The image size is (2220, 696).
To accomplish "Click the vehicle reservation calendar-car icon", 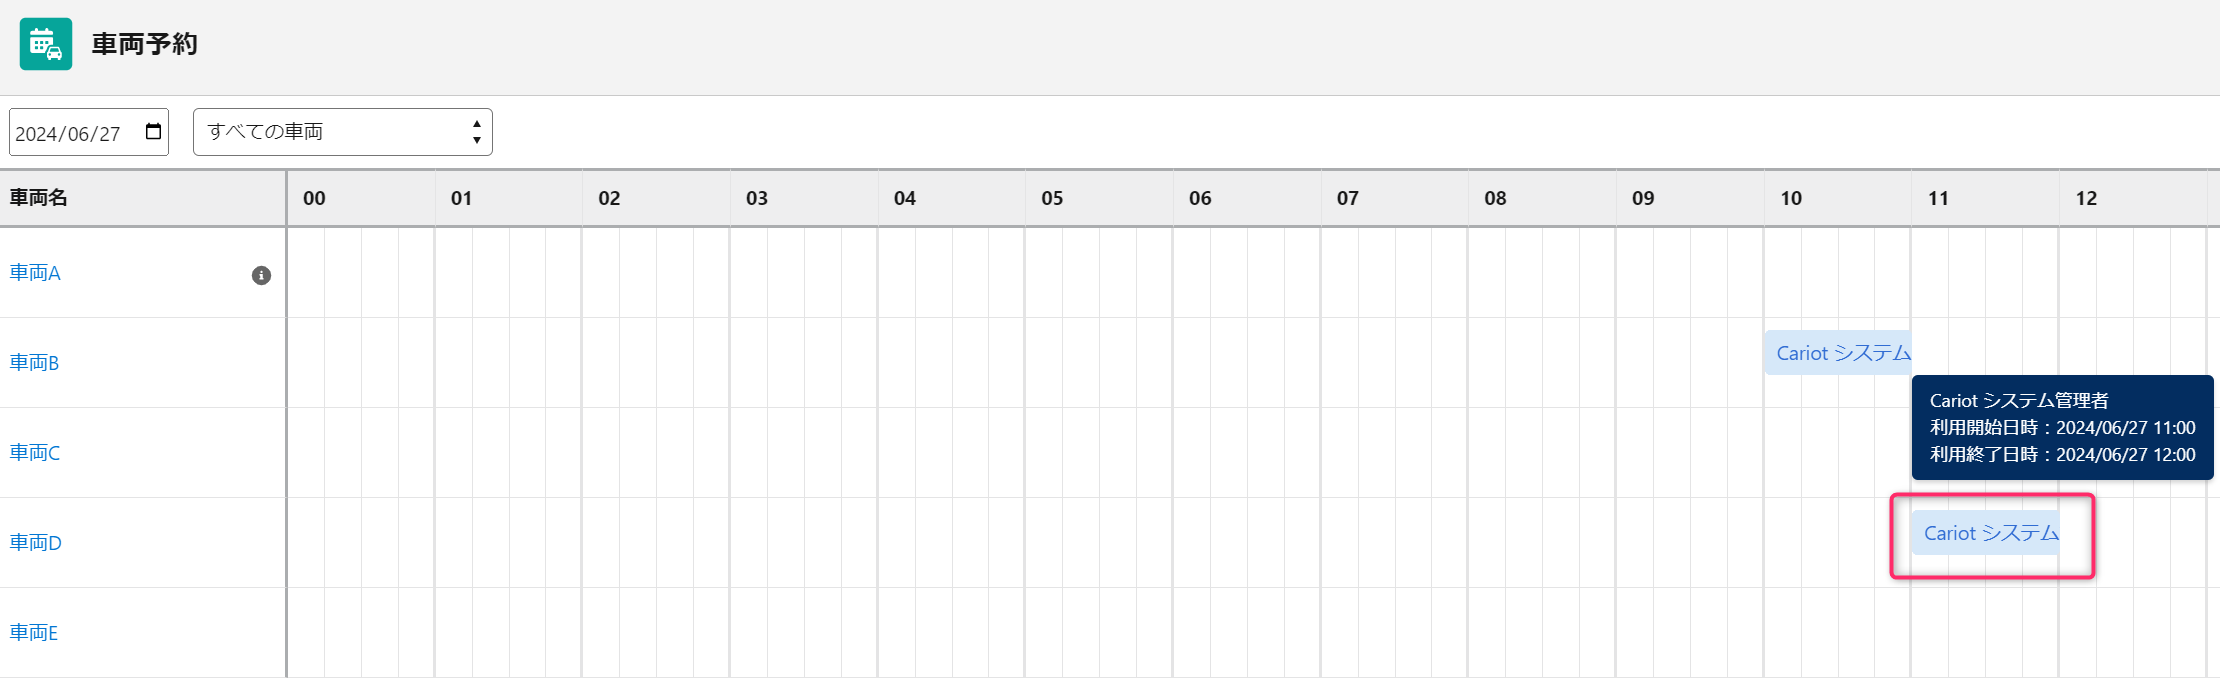I will click(x=46, y=44).
